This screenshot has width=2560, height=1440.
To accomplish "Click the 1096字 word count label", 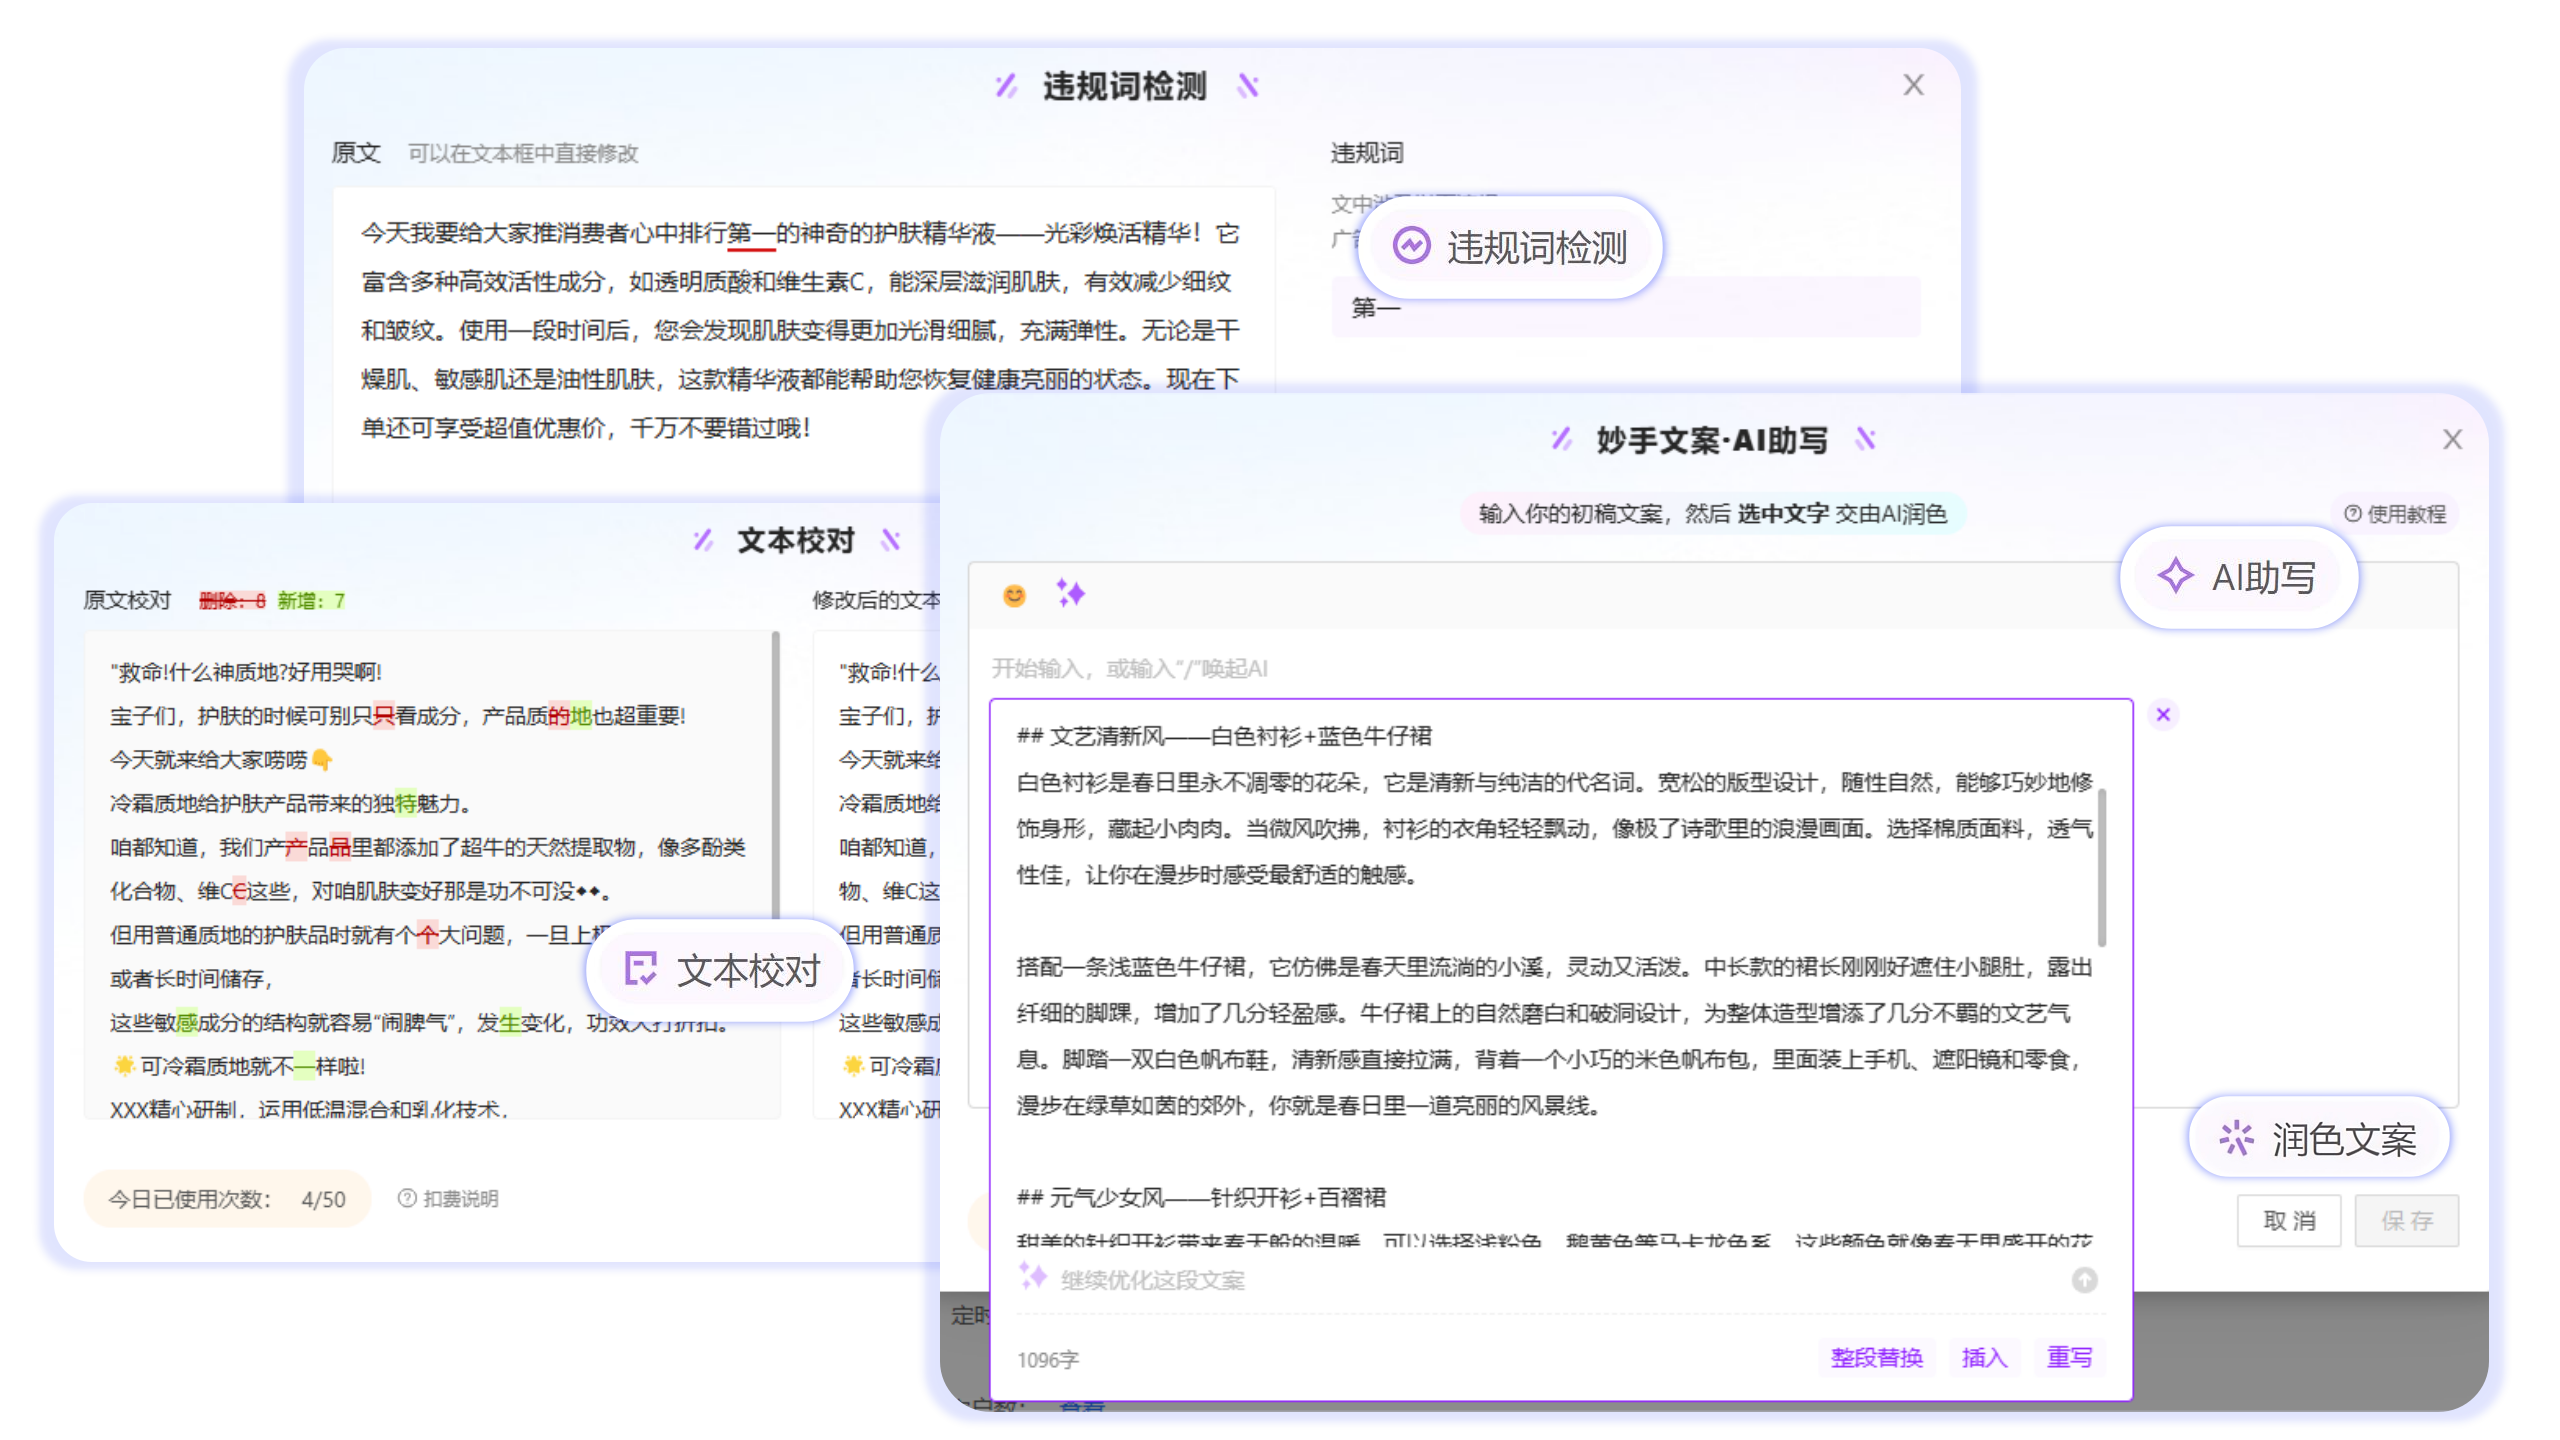I will (1047, 1360).
